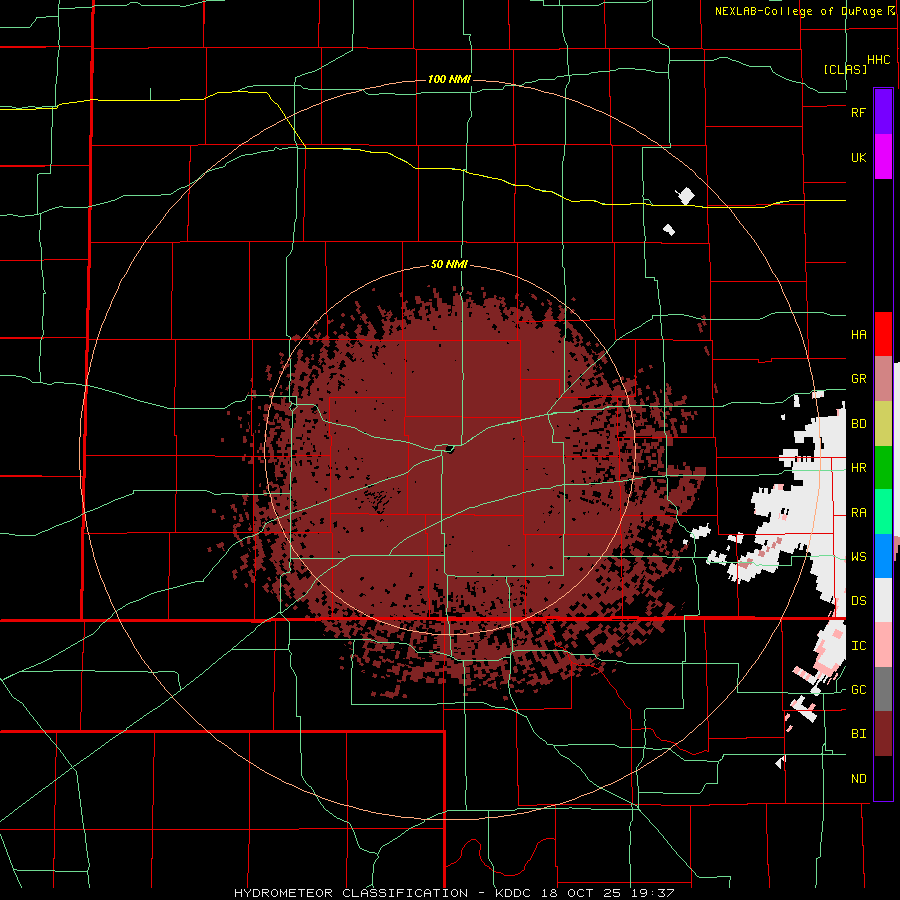Select the white DS legend color swatch
This screenshot has width=900, height=900.
point(883,600)
